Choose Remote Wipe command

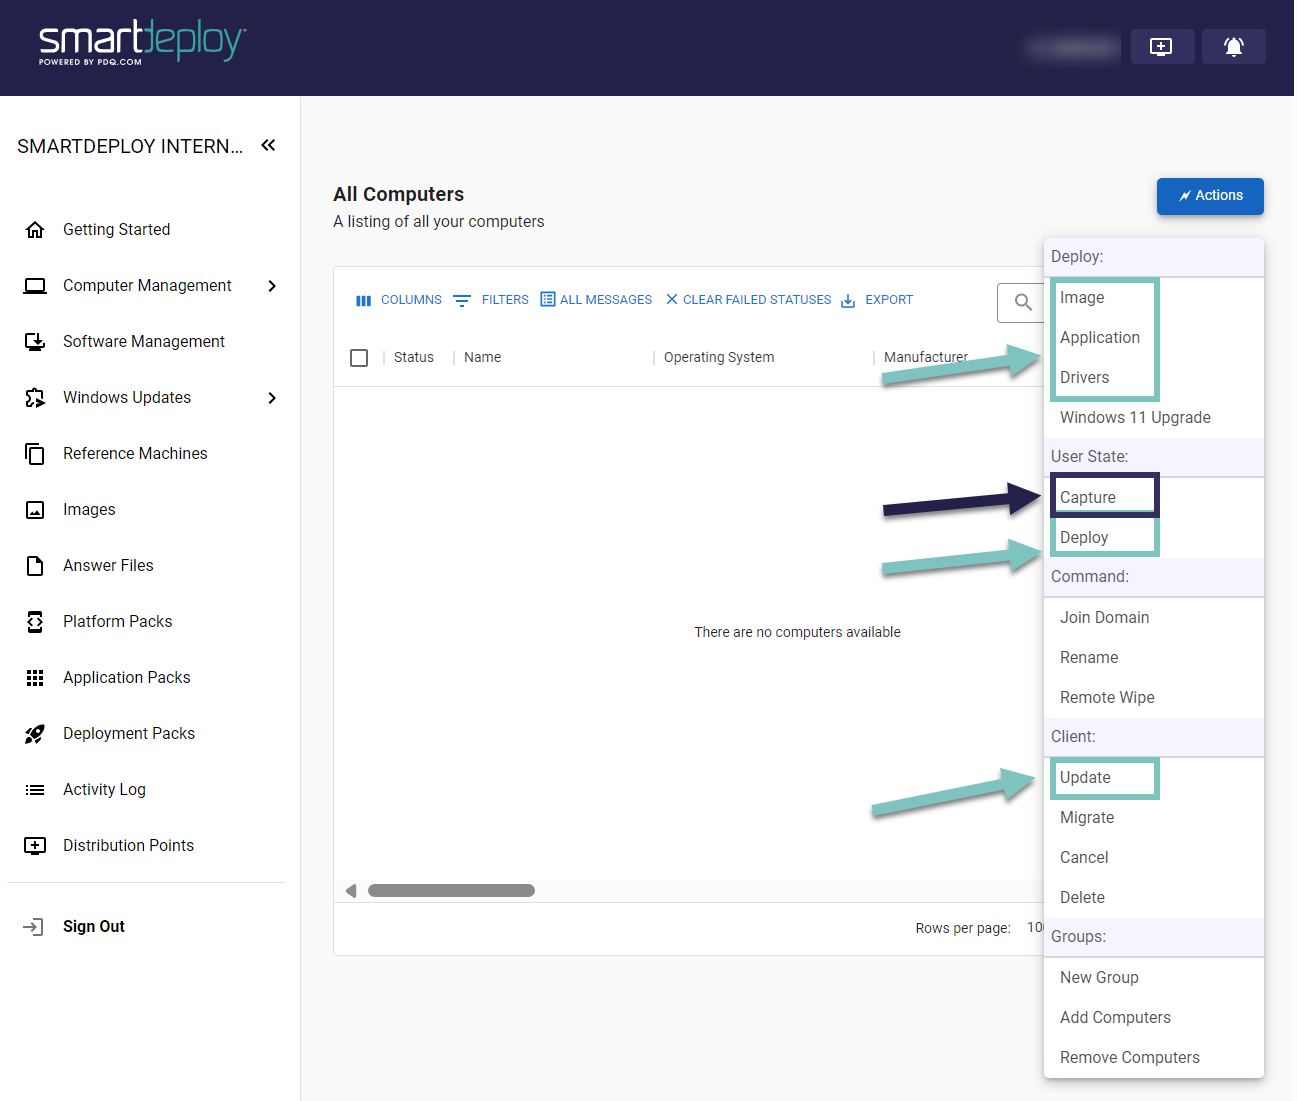click(1106, 698)
